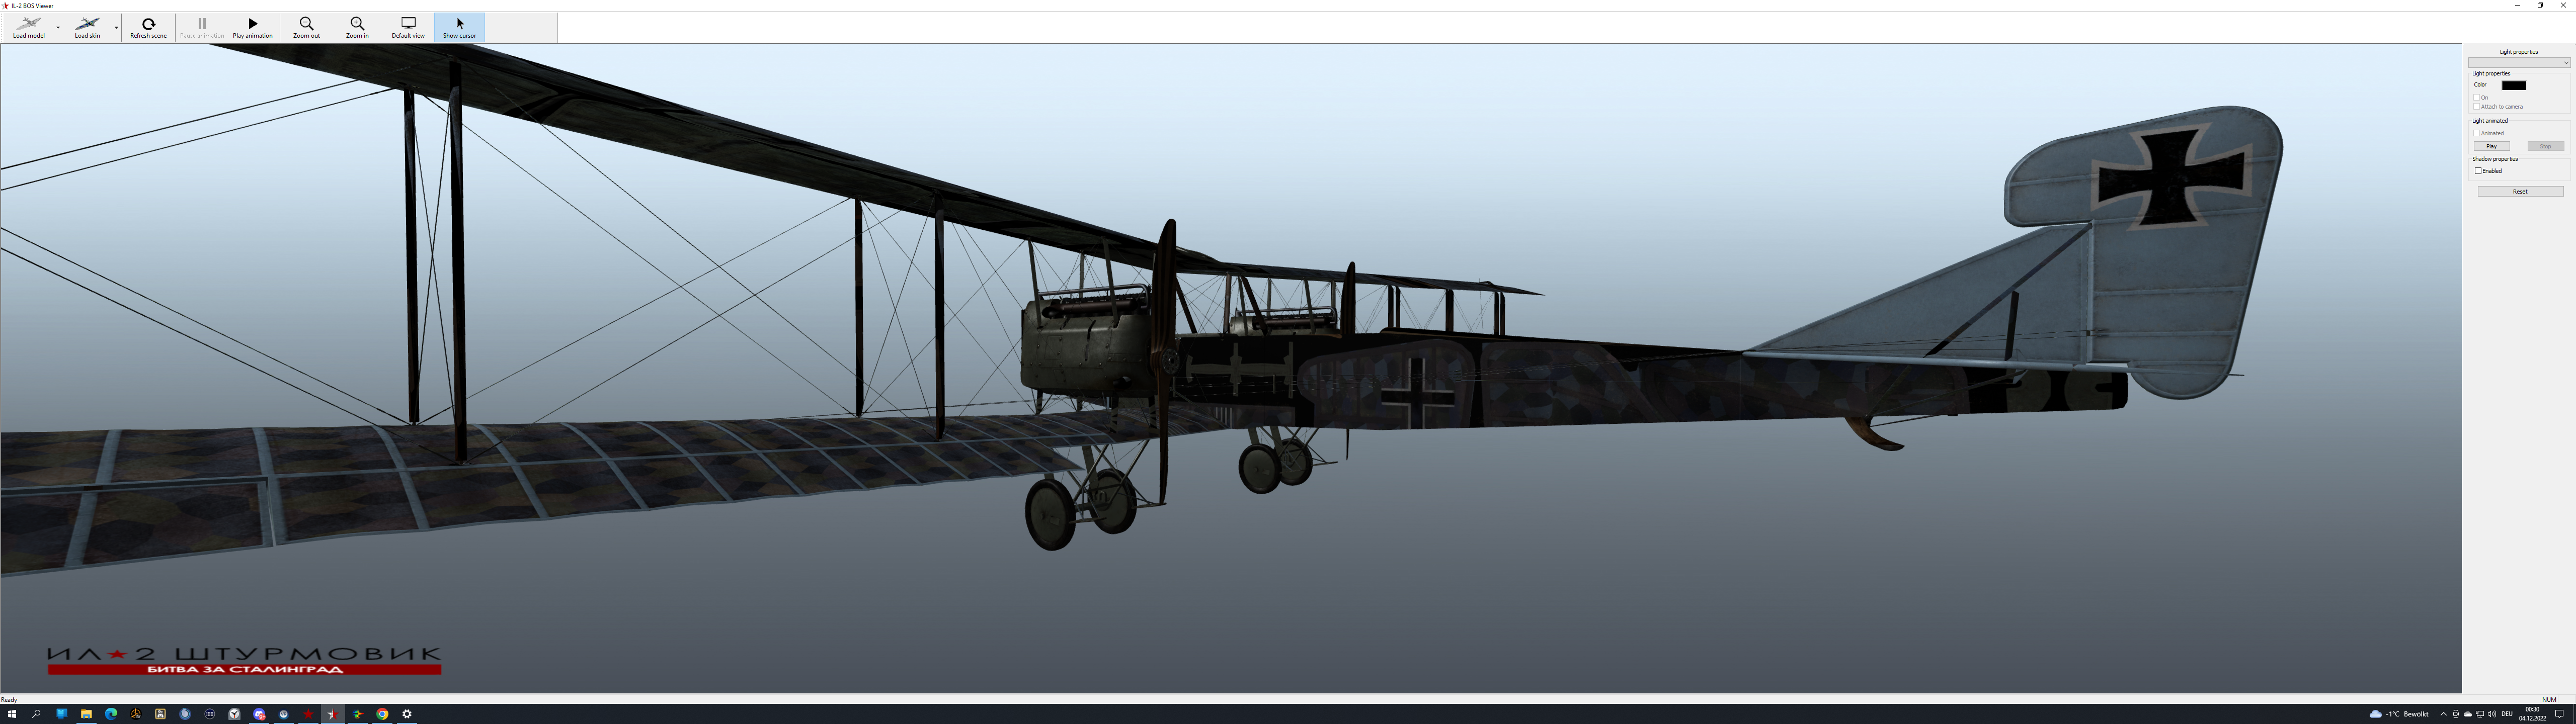The width and height of the screenshot is (2576, 724).
Task: Enable the shadow Enabled checkbox
Action: click(2478, 171)
